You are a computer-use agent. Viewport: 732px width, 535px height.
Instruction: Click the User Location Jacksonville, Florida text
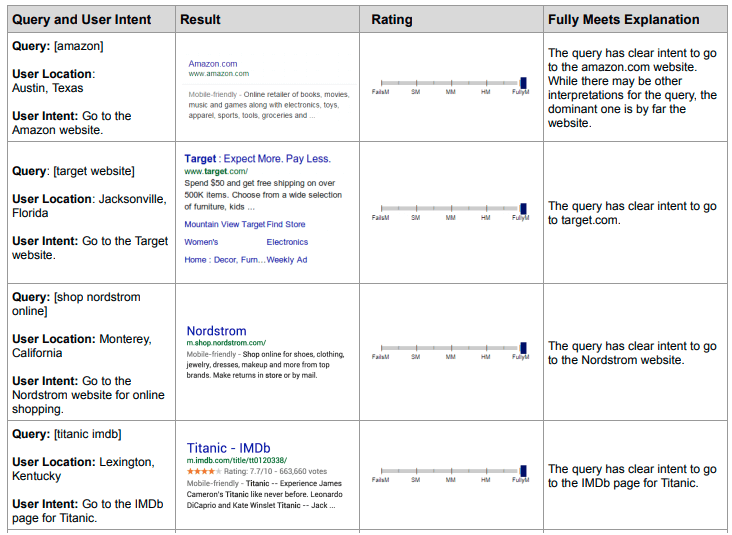[x=89, y=206]
